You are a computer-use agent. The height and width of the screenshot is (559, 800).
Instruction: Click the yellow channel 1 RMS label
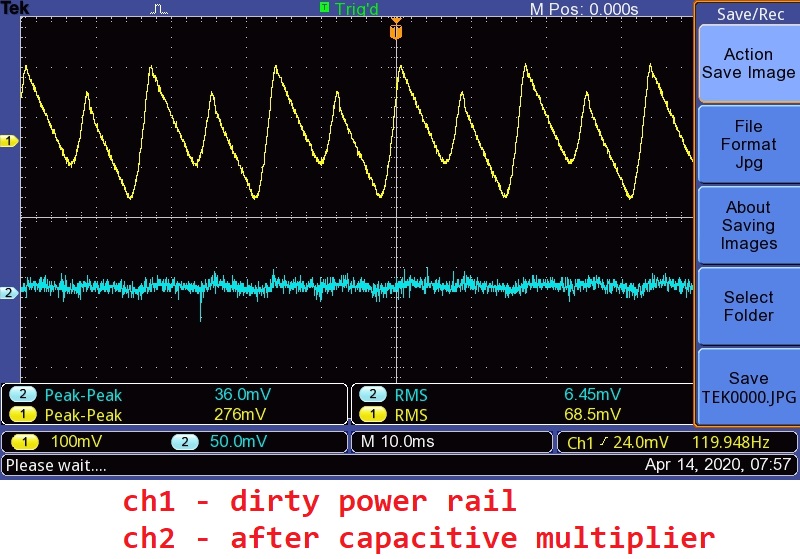coord(411,415)
